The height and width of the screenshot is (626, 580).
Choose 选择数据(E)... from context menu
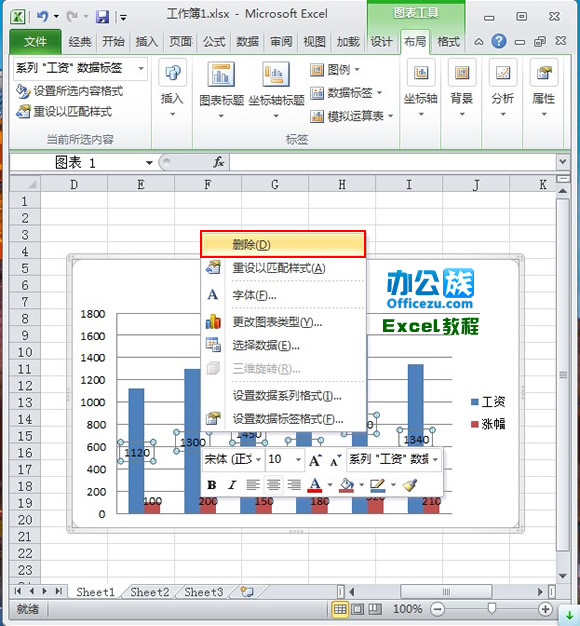pos(283,345)
